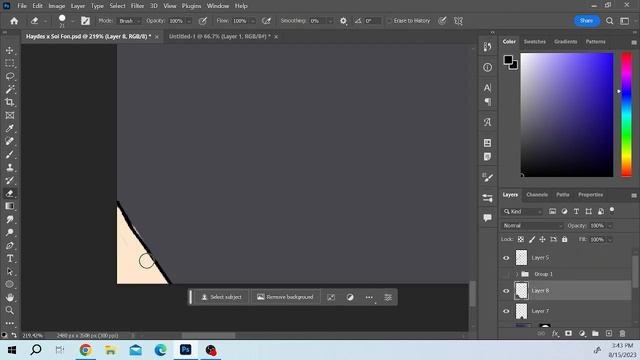Toggle lock transparent pixels

click(521, 240)
